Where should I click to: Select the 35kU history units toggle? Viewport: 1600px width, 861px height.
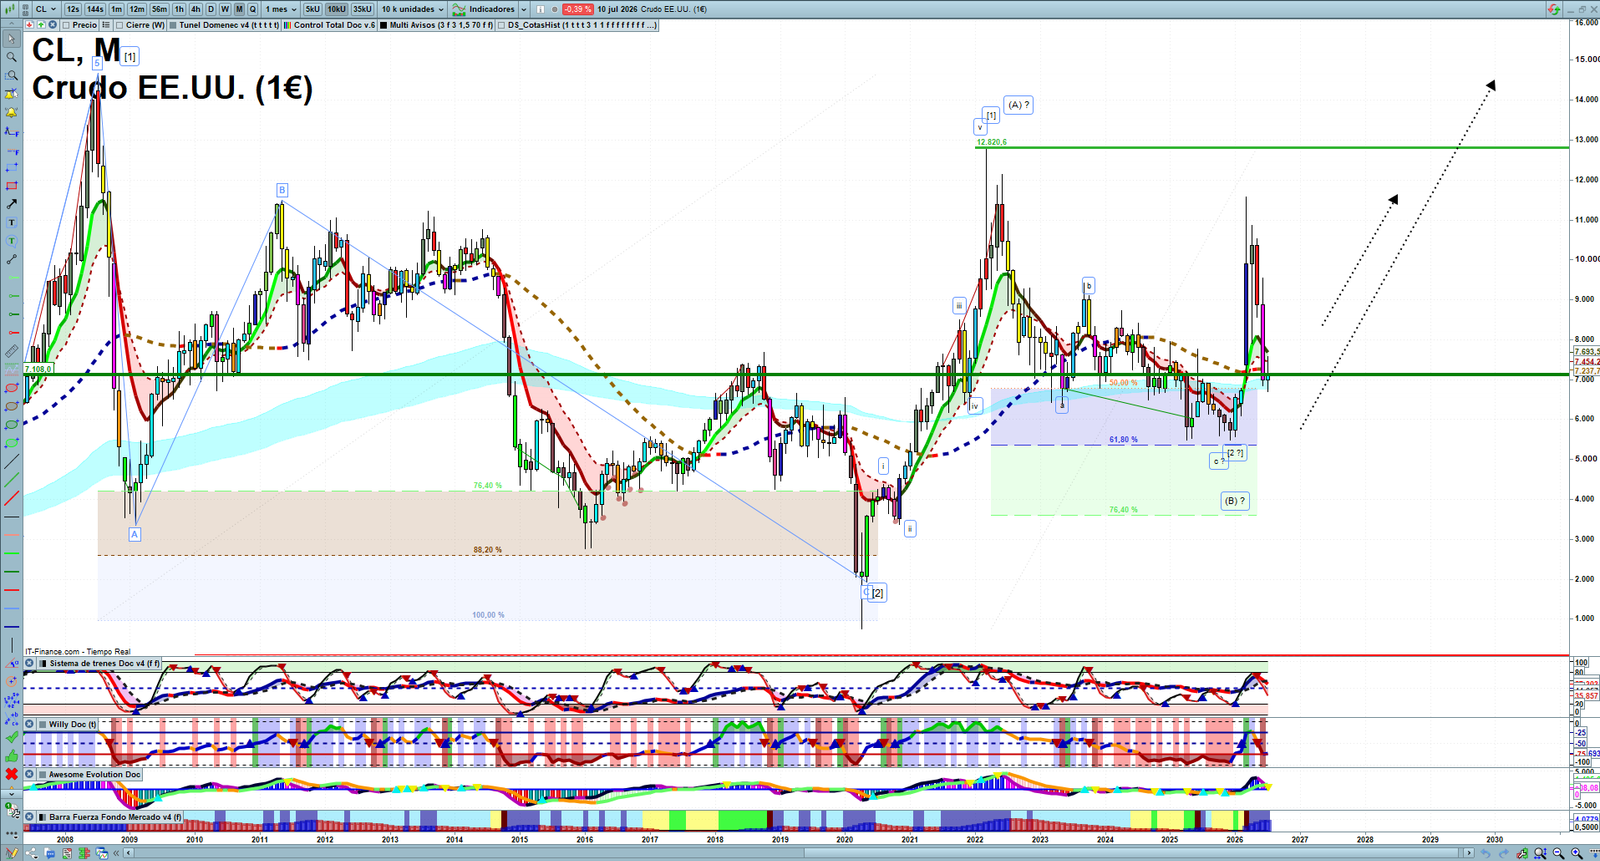tap(362, 9)
